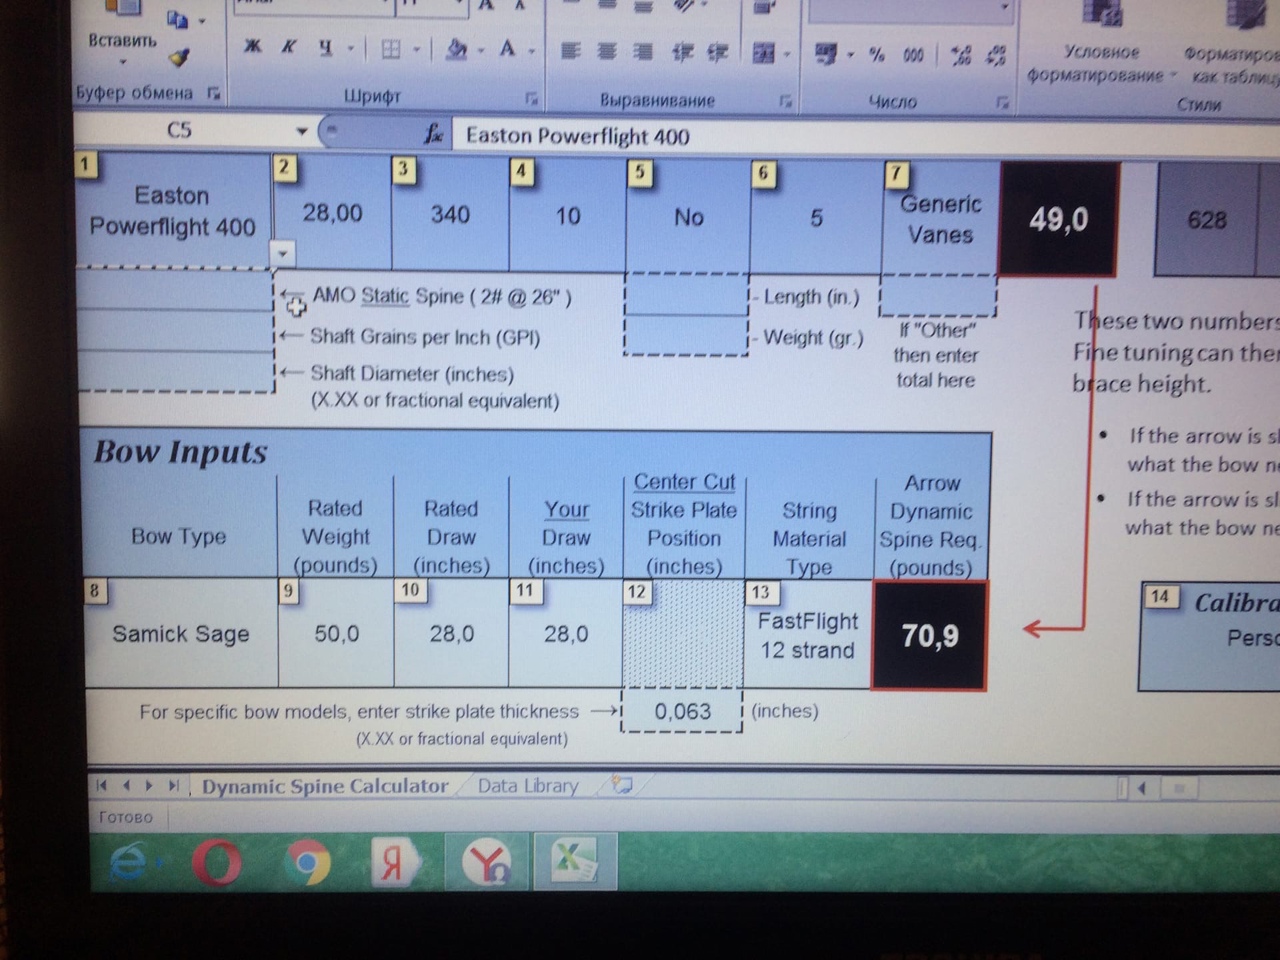Open clipboard (Буфер обмена) dialog launcher
The width and height of the screenshot is (1280, 960).
pyautogui.click(x=213, y=93)
